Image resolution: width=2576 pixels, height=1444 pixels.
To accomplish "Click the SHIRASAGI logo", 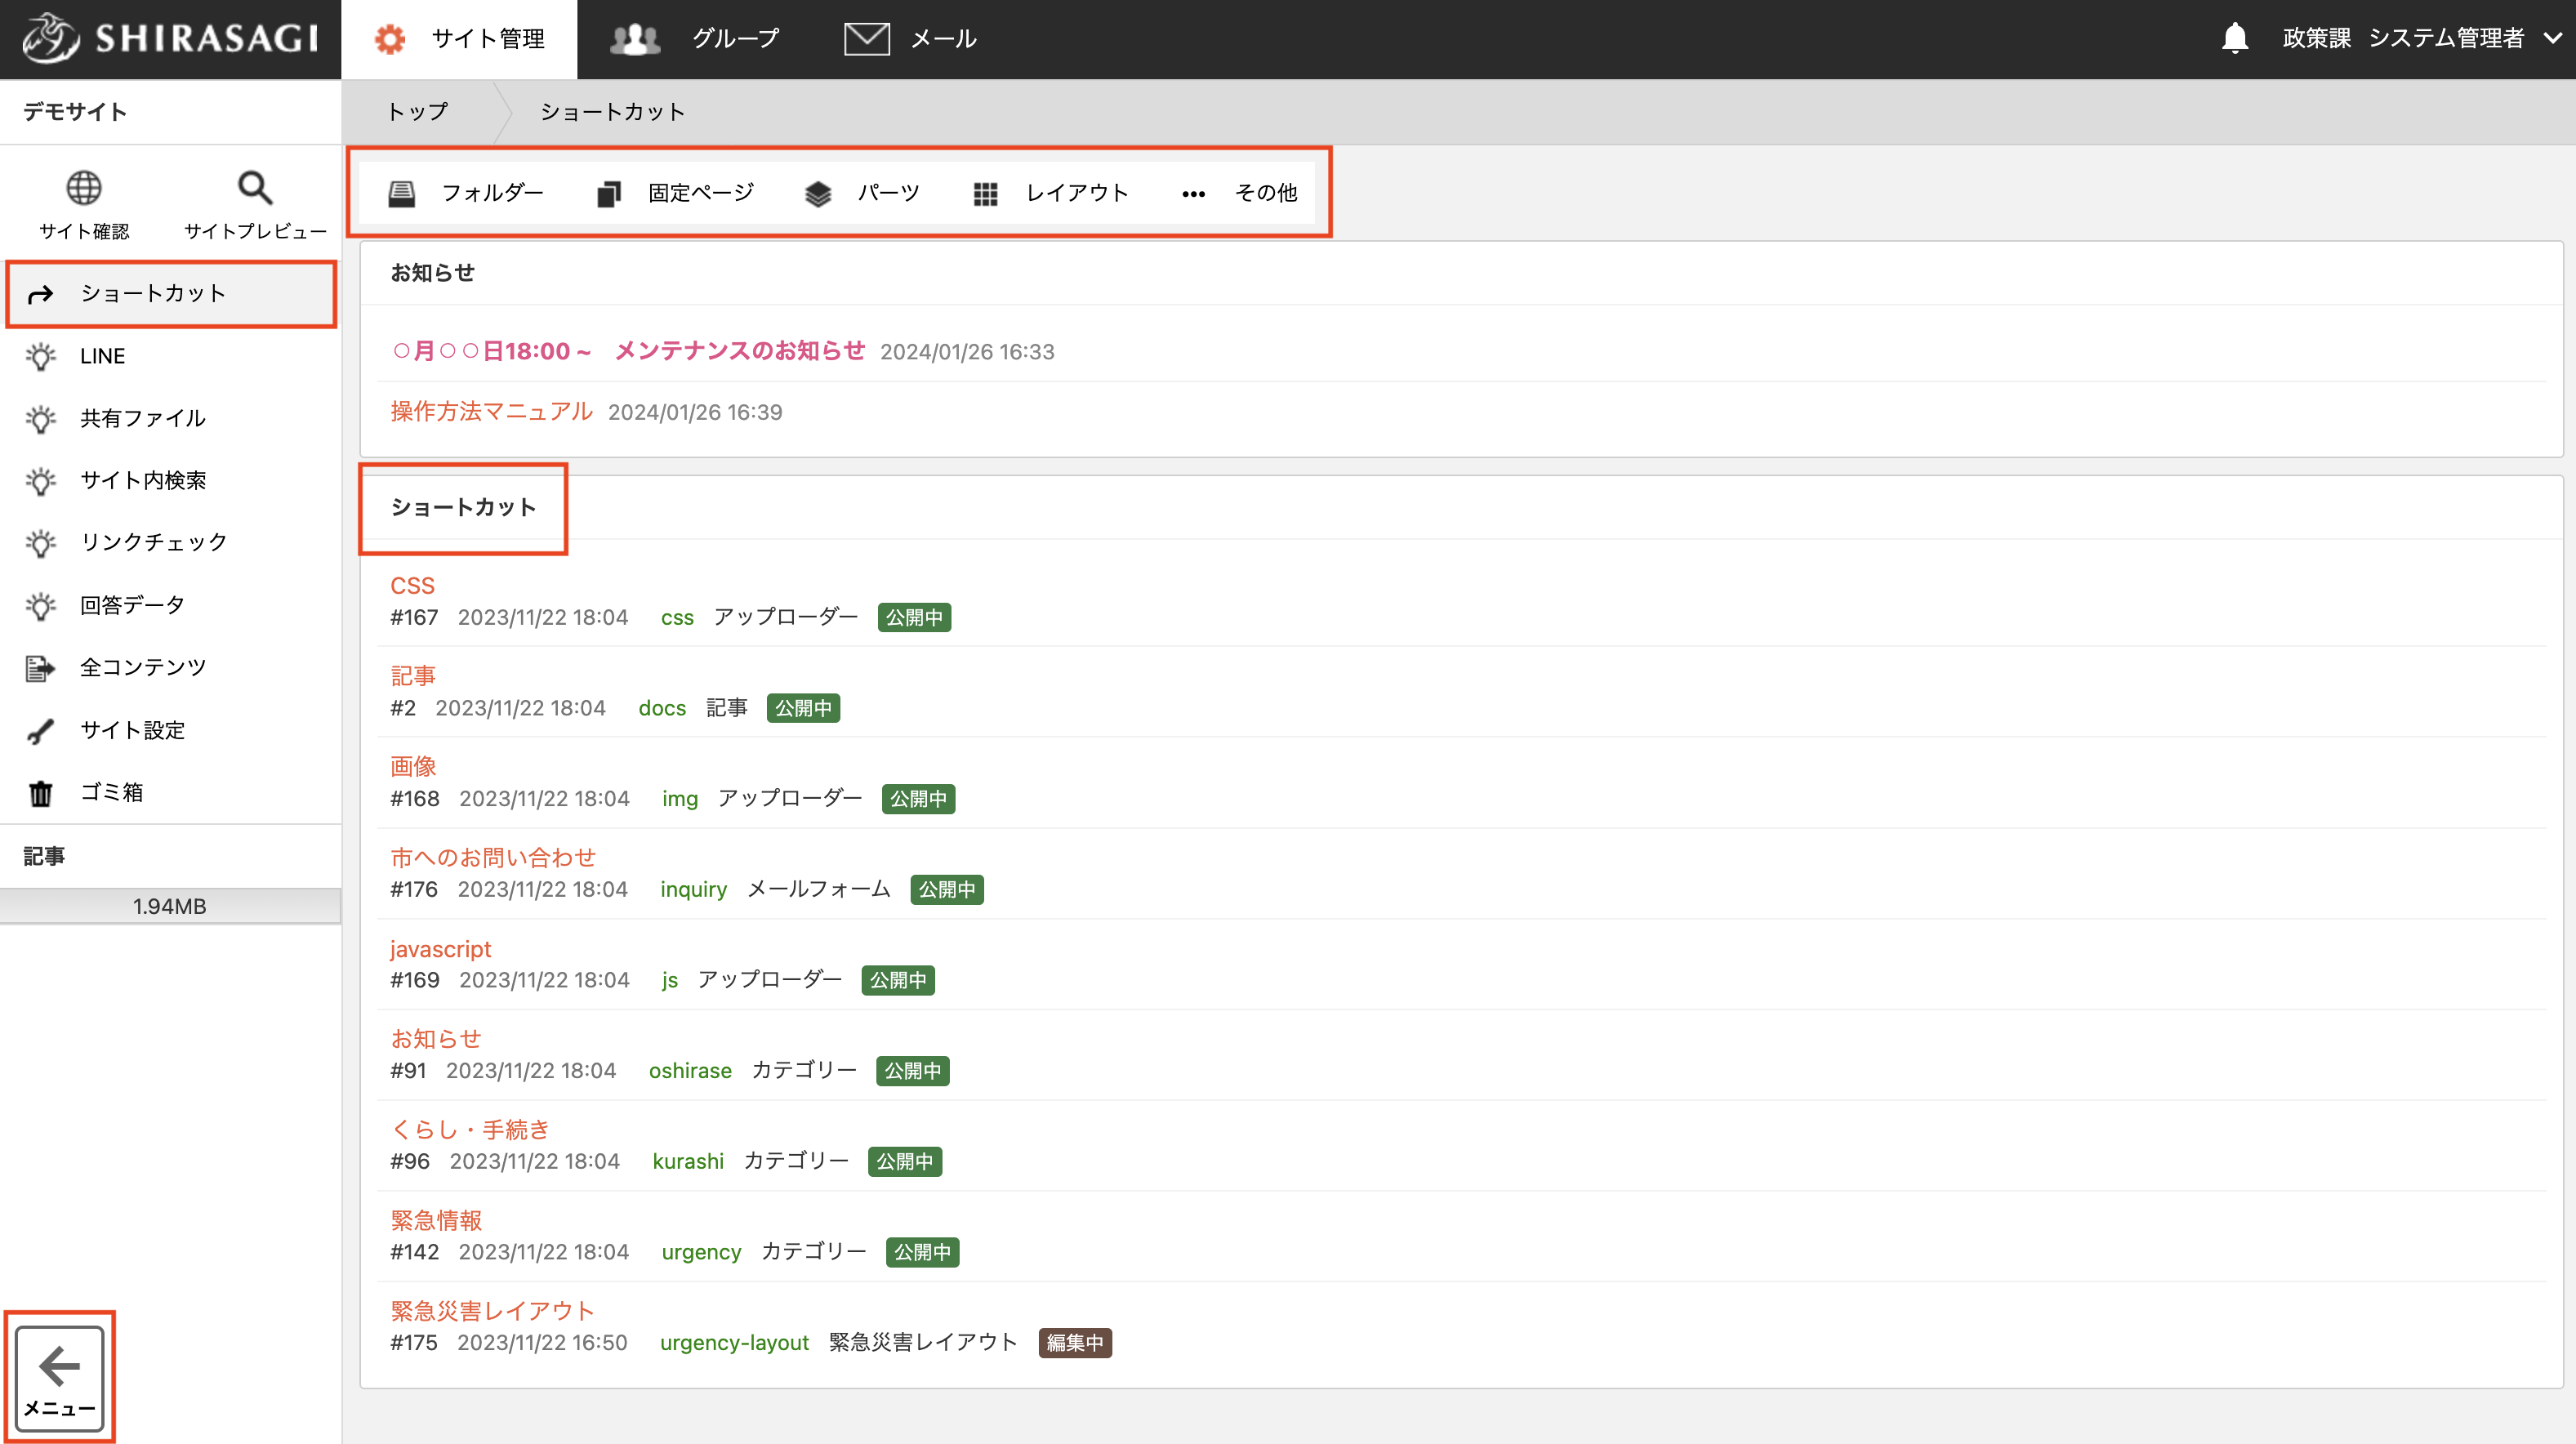I will pyautogui.click(x=170, y=39).
